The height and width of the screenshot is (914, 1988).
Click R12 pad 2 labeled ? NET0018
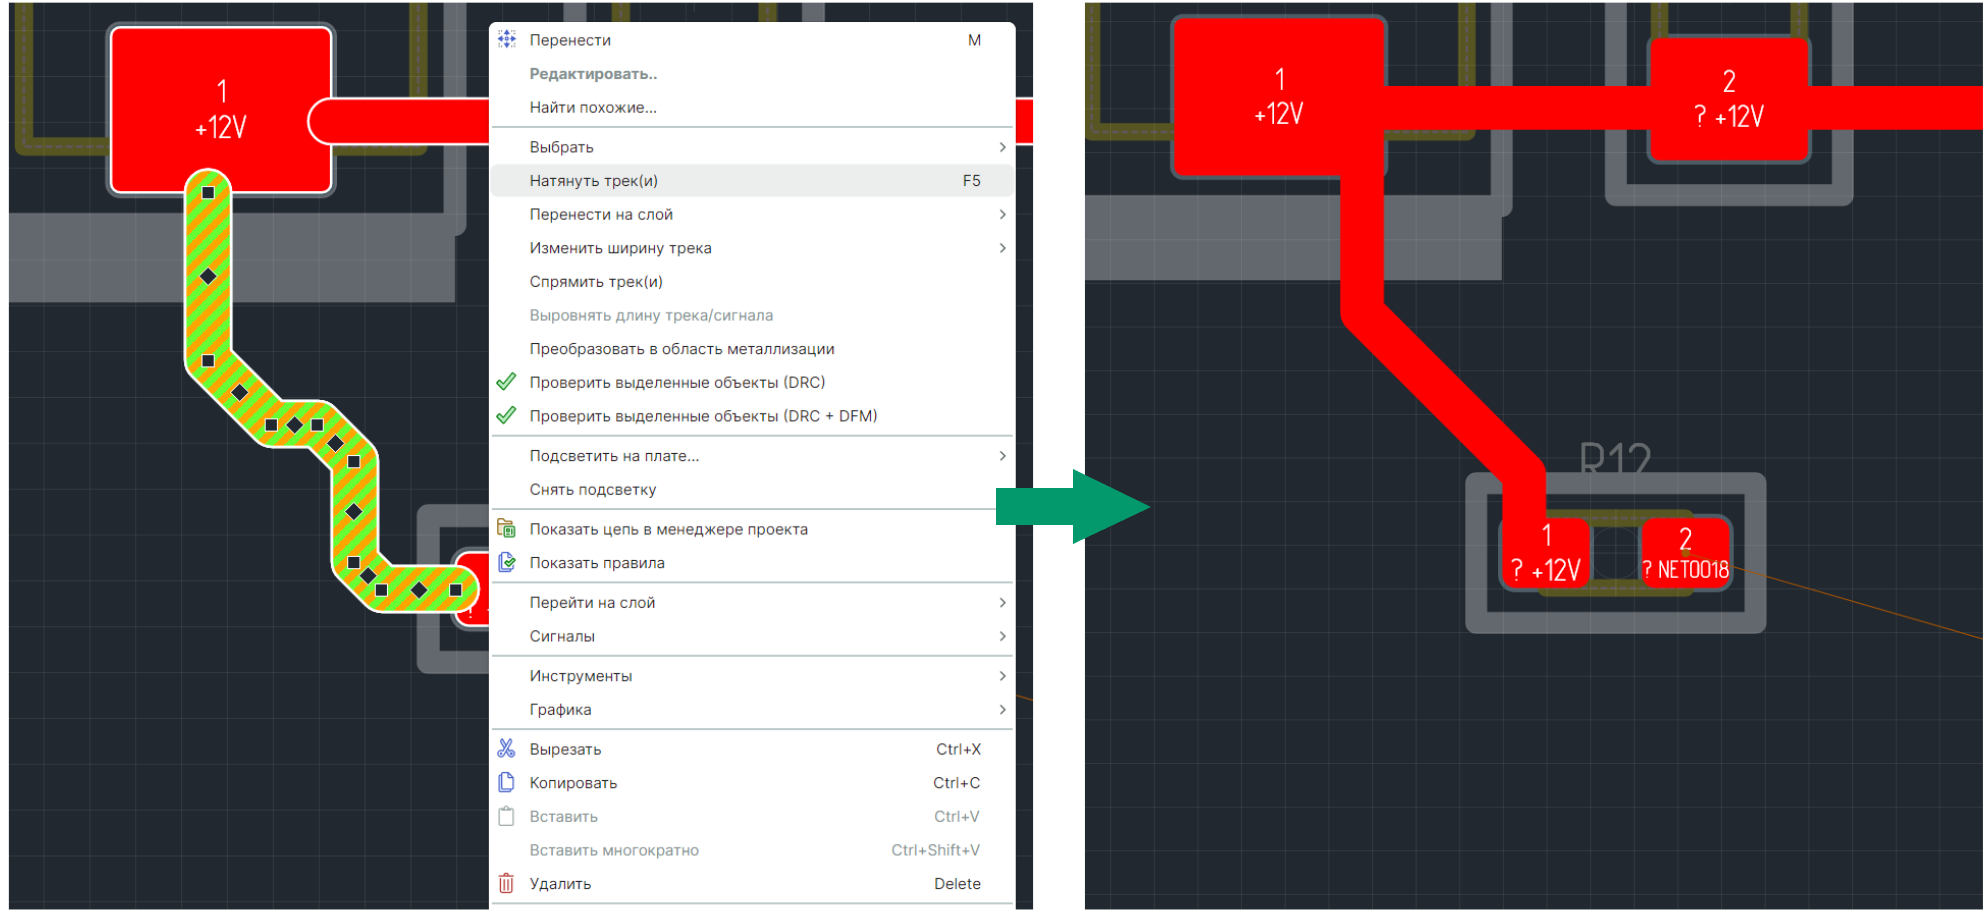pyautogui.click(x=1686, y=553)
